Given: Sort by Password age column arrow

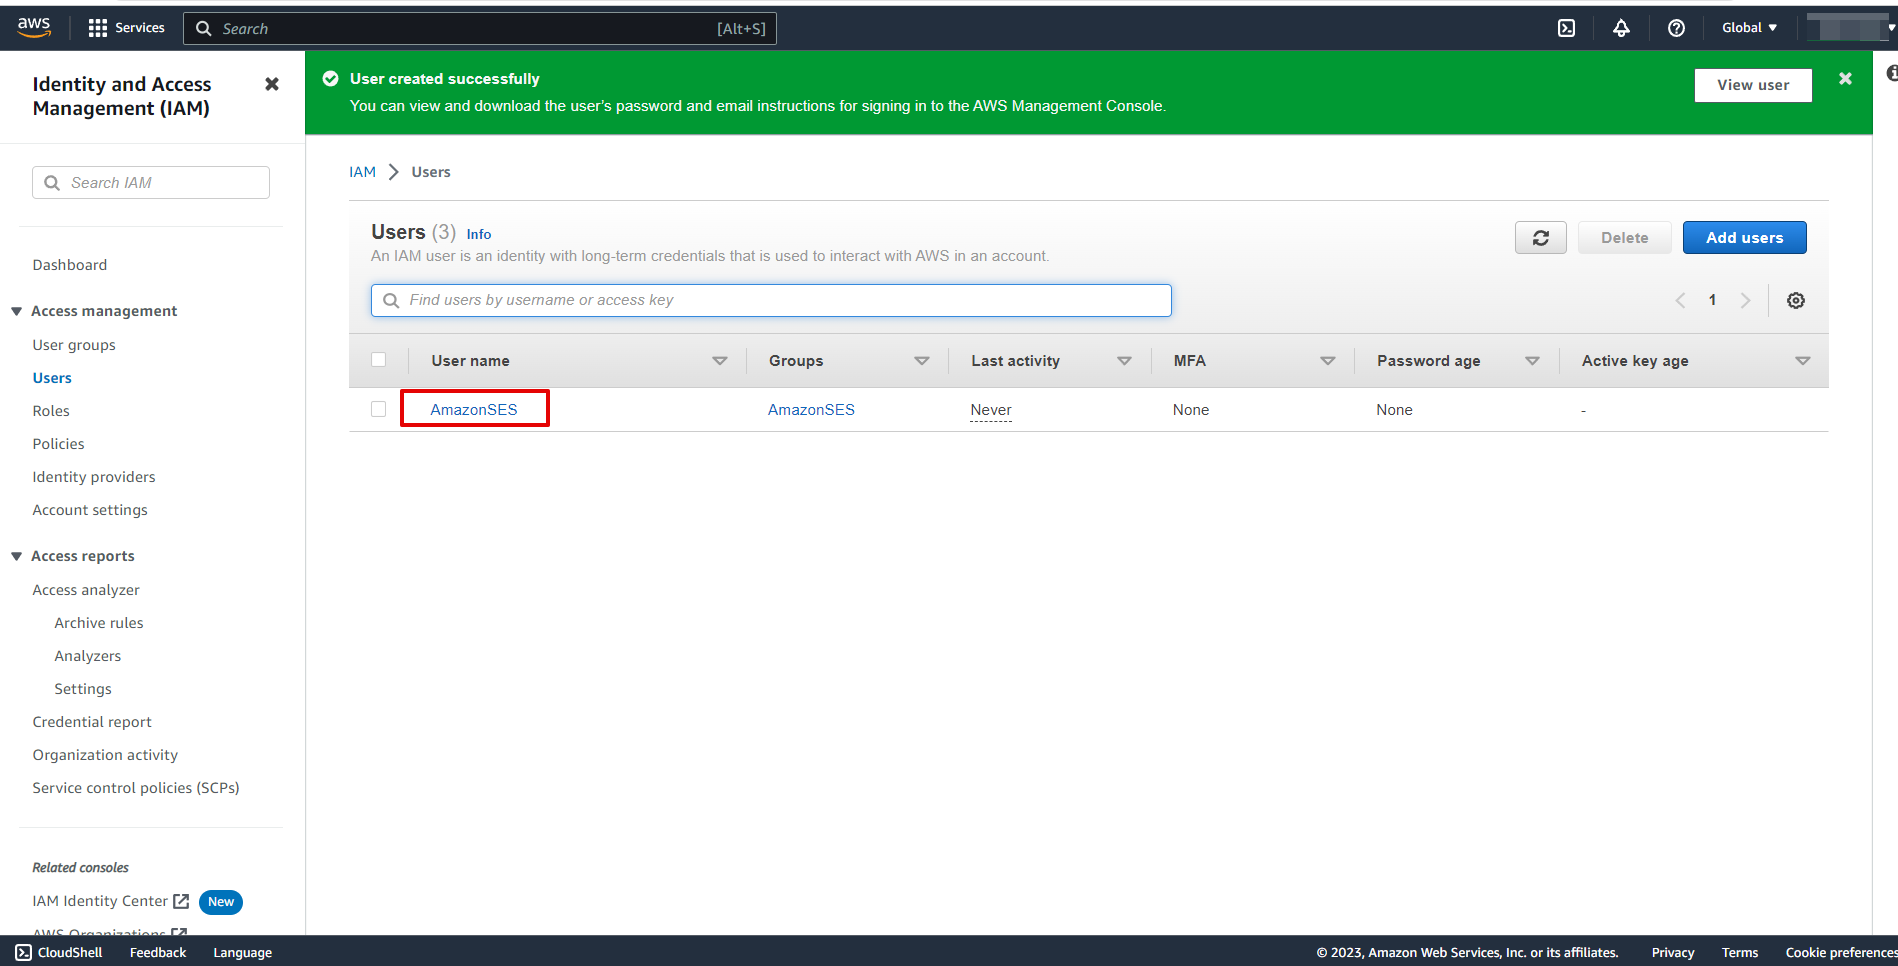Looking at the screenshot, I should [x=1532, y=361].
